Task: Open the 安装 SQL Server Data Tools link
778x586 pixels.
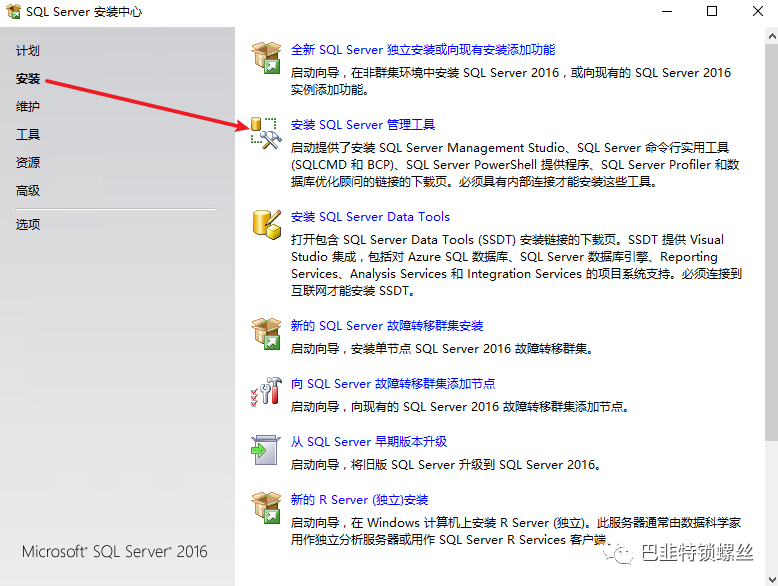Action: pos(370,217)
